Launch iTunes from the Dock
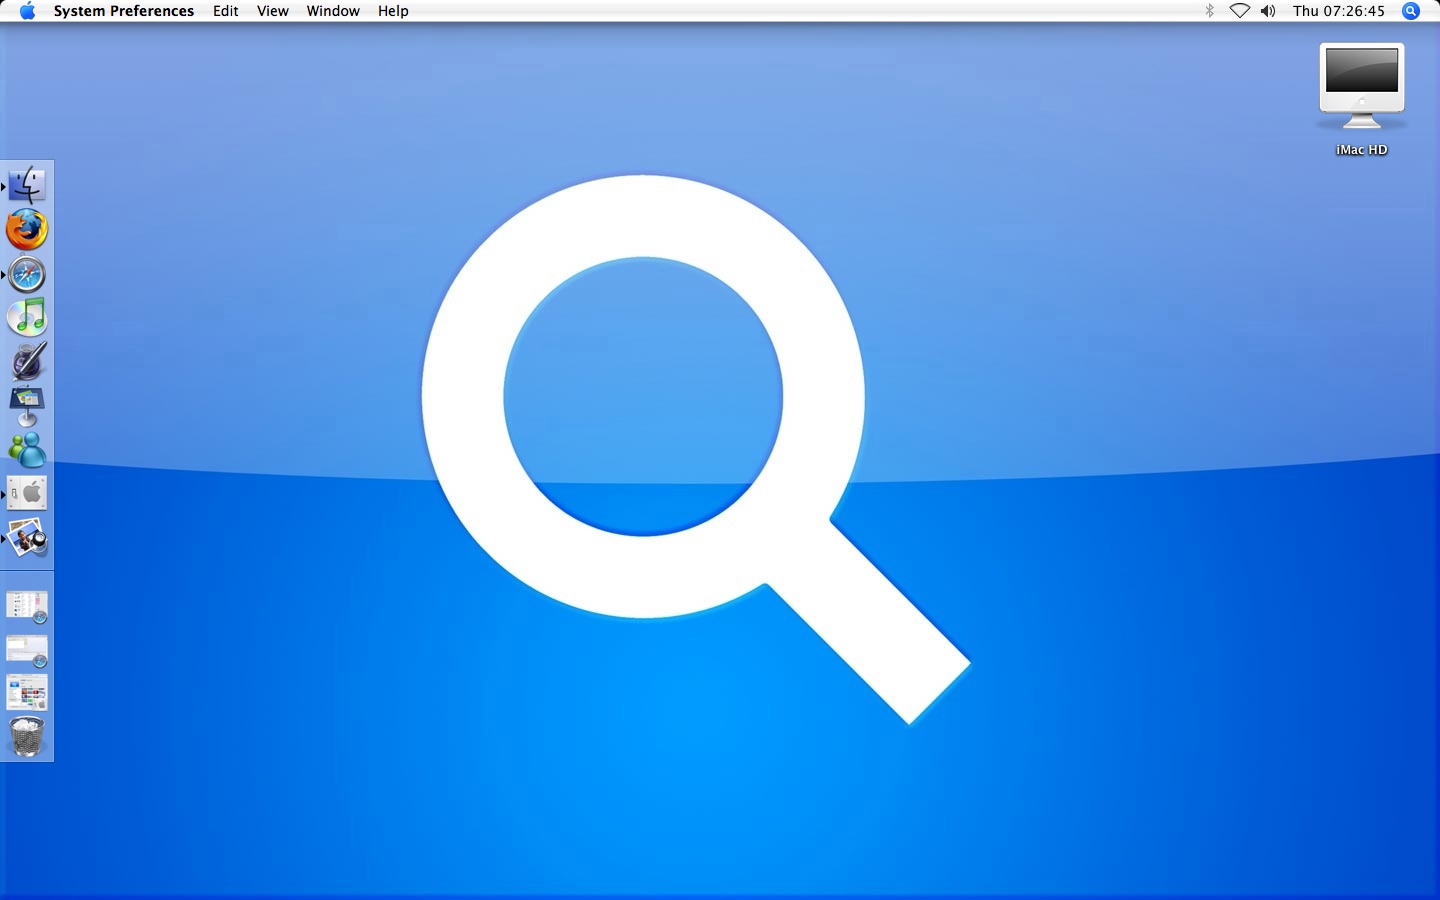The image size is (1440, 900). (x=27, y=318)
